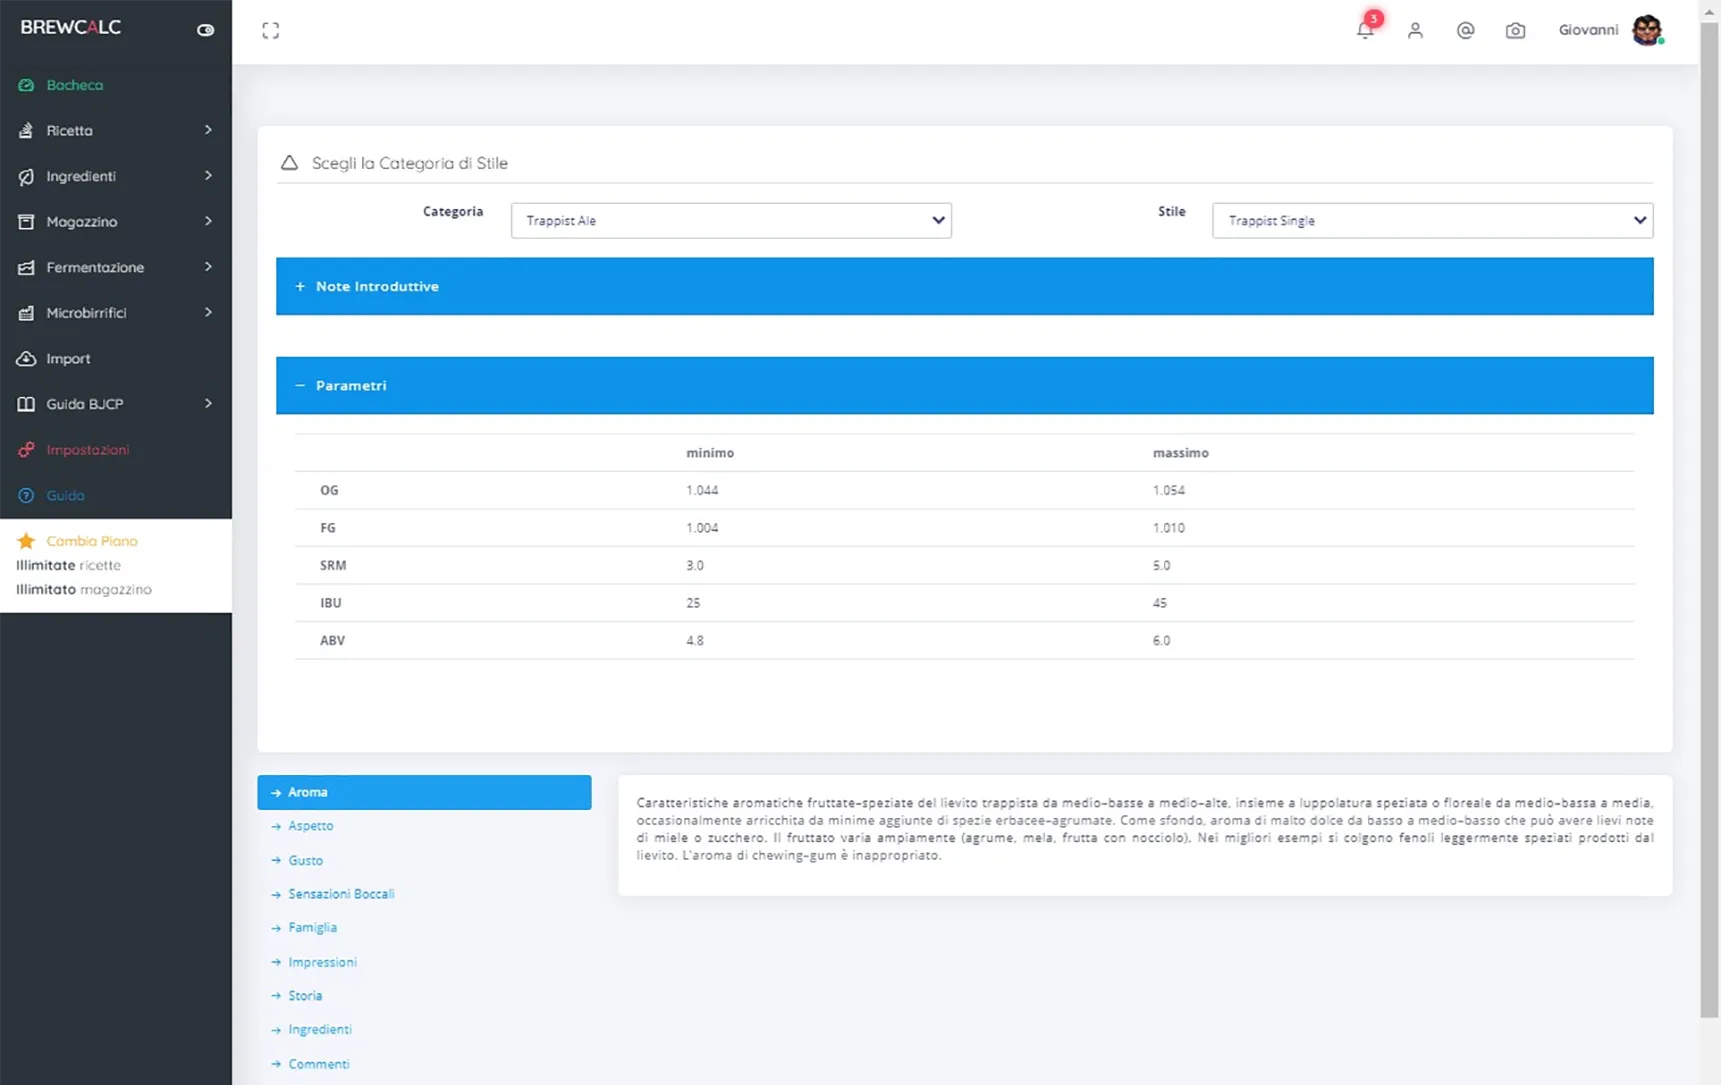This screenshot has width=1721, height=1085.
Task: Select the Gusto tab
Action: [305, 860]
